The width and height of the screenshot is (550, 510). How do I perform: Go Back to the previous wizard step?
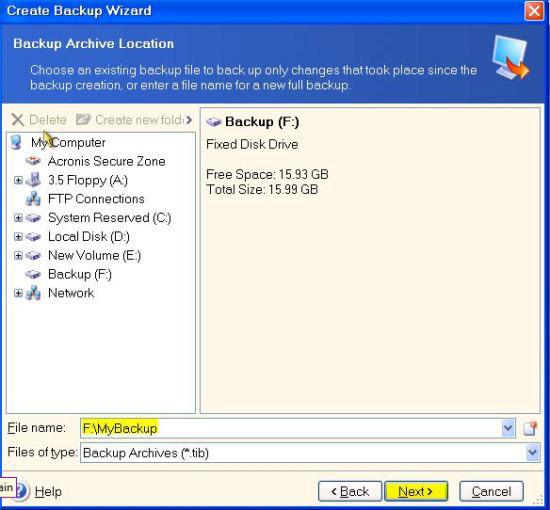click(350, 491)
